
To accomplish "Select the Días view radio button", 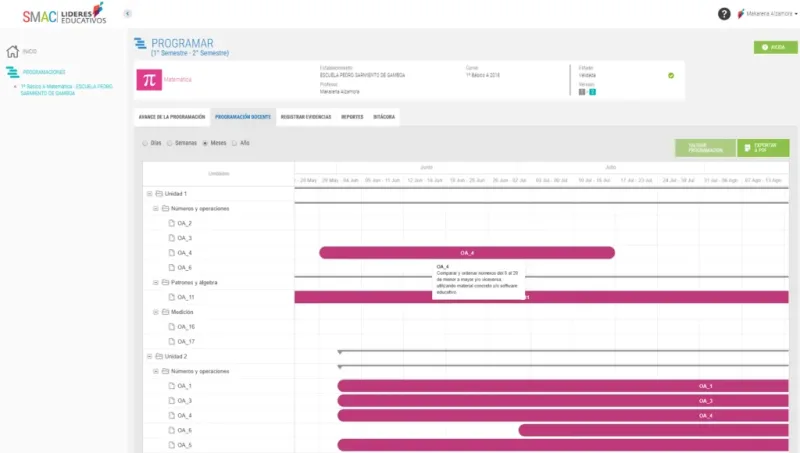I will (x=145, y=143).
